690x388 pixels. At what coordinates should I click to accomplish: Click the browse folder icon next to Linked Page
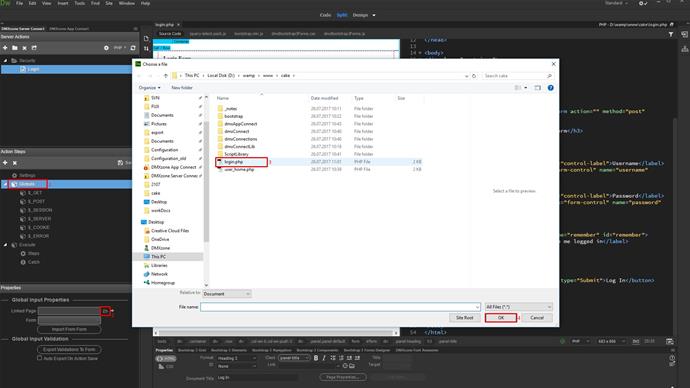[x=105, y=311]
